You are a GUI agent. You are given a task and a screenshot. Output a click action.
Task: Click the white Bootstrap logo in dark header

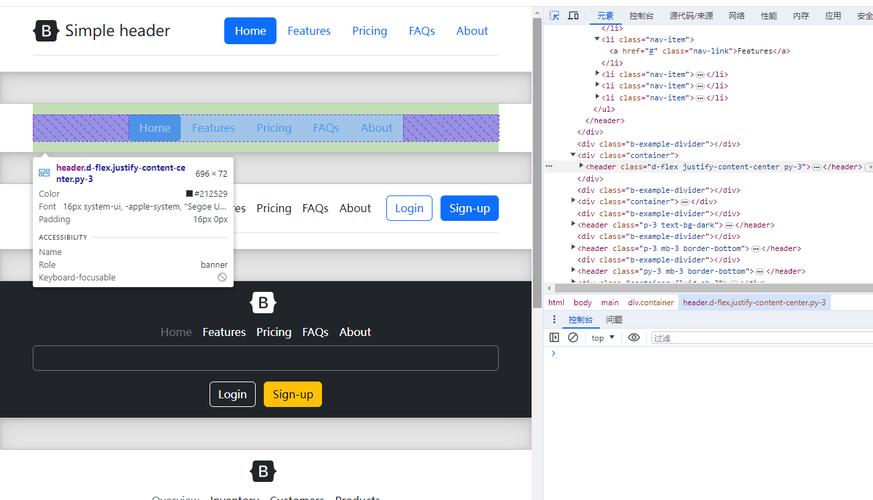click(263, 303)
